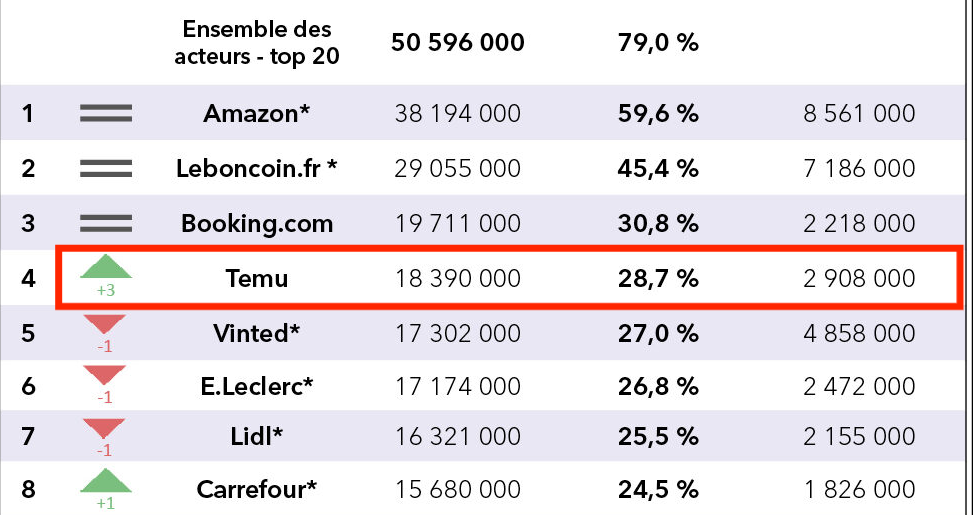Click the Leboncoin.fr site name
The width and height of the screenshot is (973, 515).
pyautogui.click(x=257, y=169)
